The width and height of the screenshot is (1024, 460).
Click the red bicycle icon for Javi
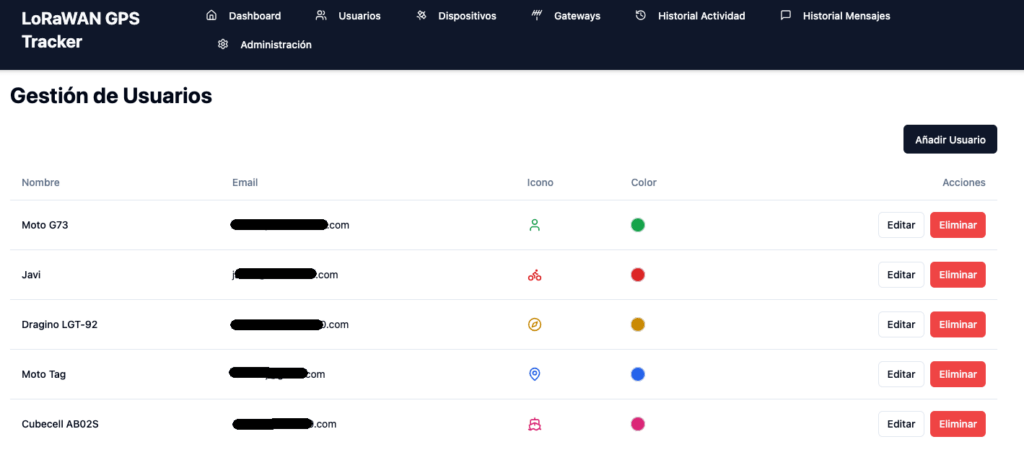(x=534, y=275)
